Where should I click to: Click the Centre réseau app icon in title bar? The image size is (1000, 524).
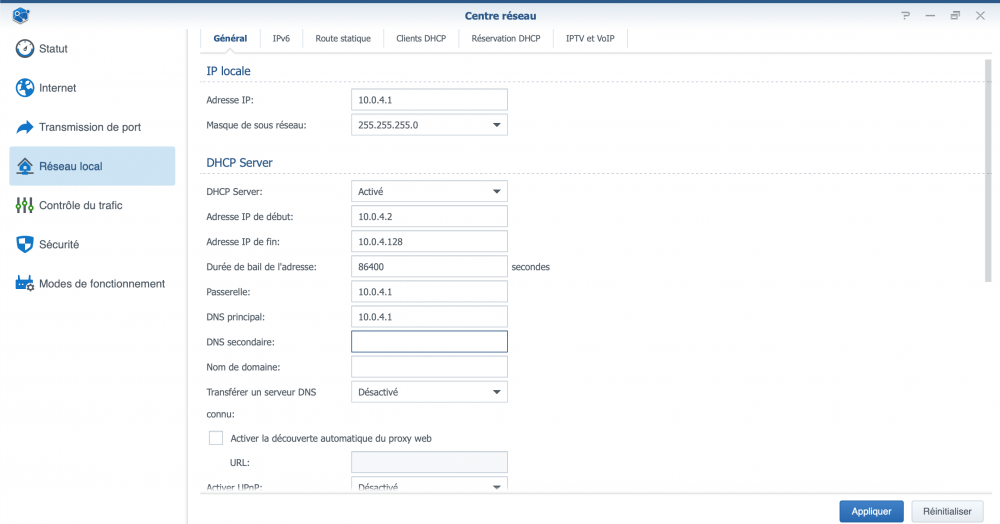(x=18, y=15)
